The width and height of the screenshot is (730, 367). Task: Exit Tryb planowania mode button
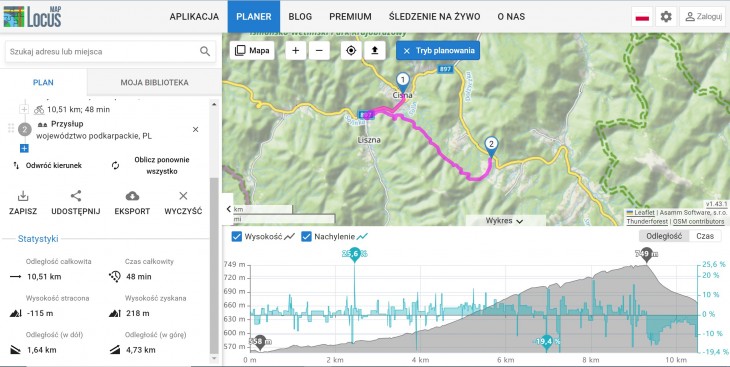pos(438,51)
